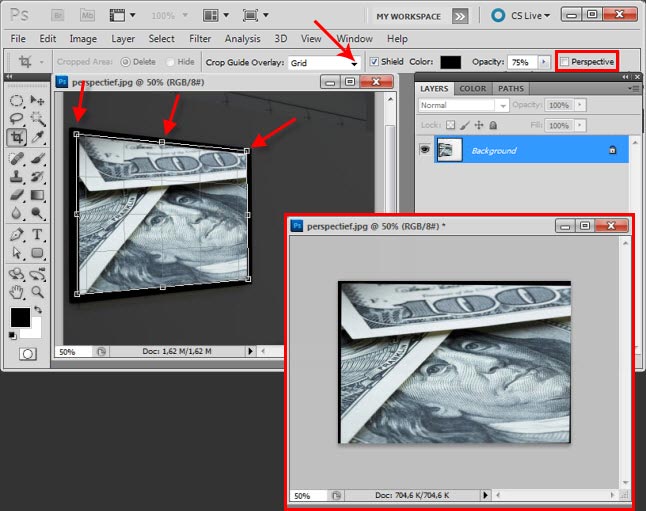Viewport: 646px width, 511px height.
Task: Select the Path Selection tool
Action: 16,253
